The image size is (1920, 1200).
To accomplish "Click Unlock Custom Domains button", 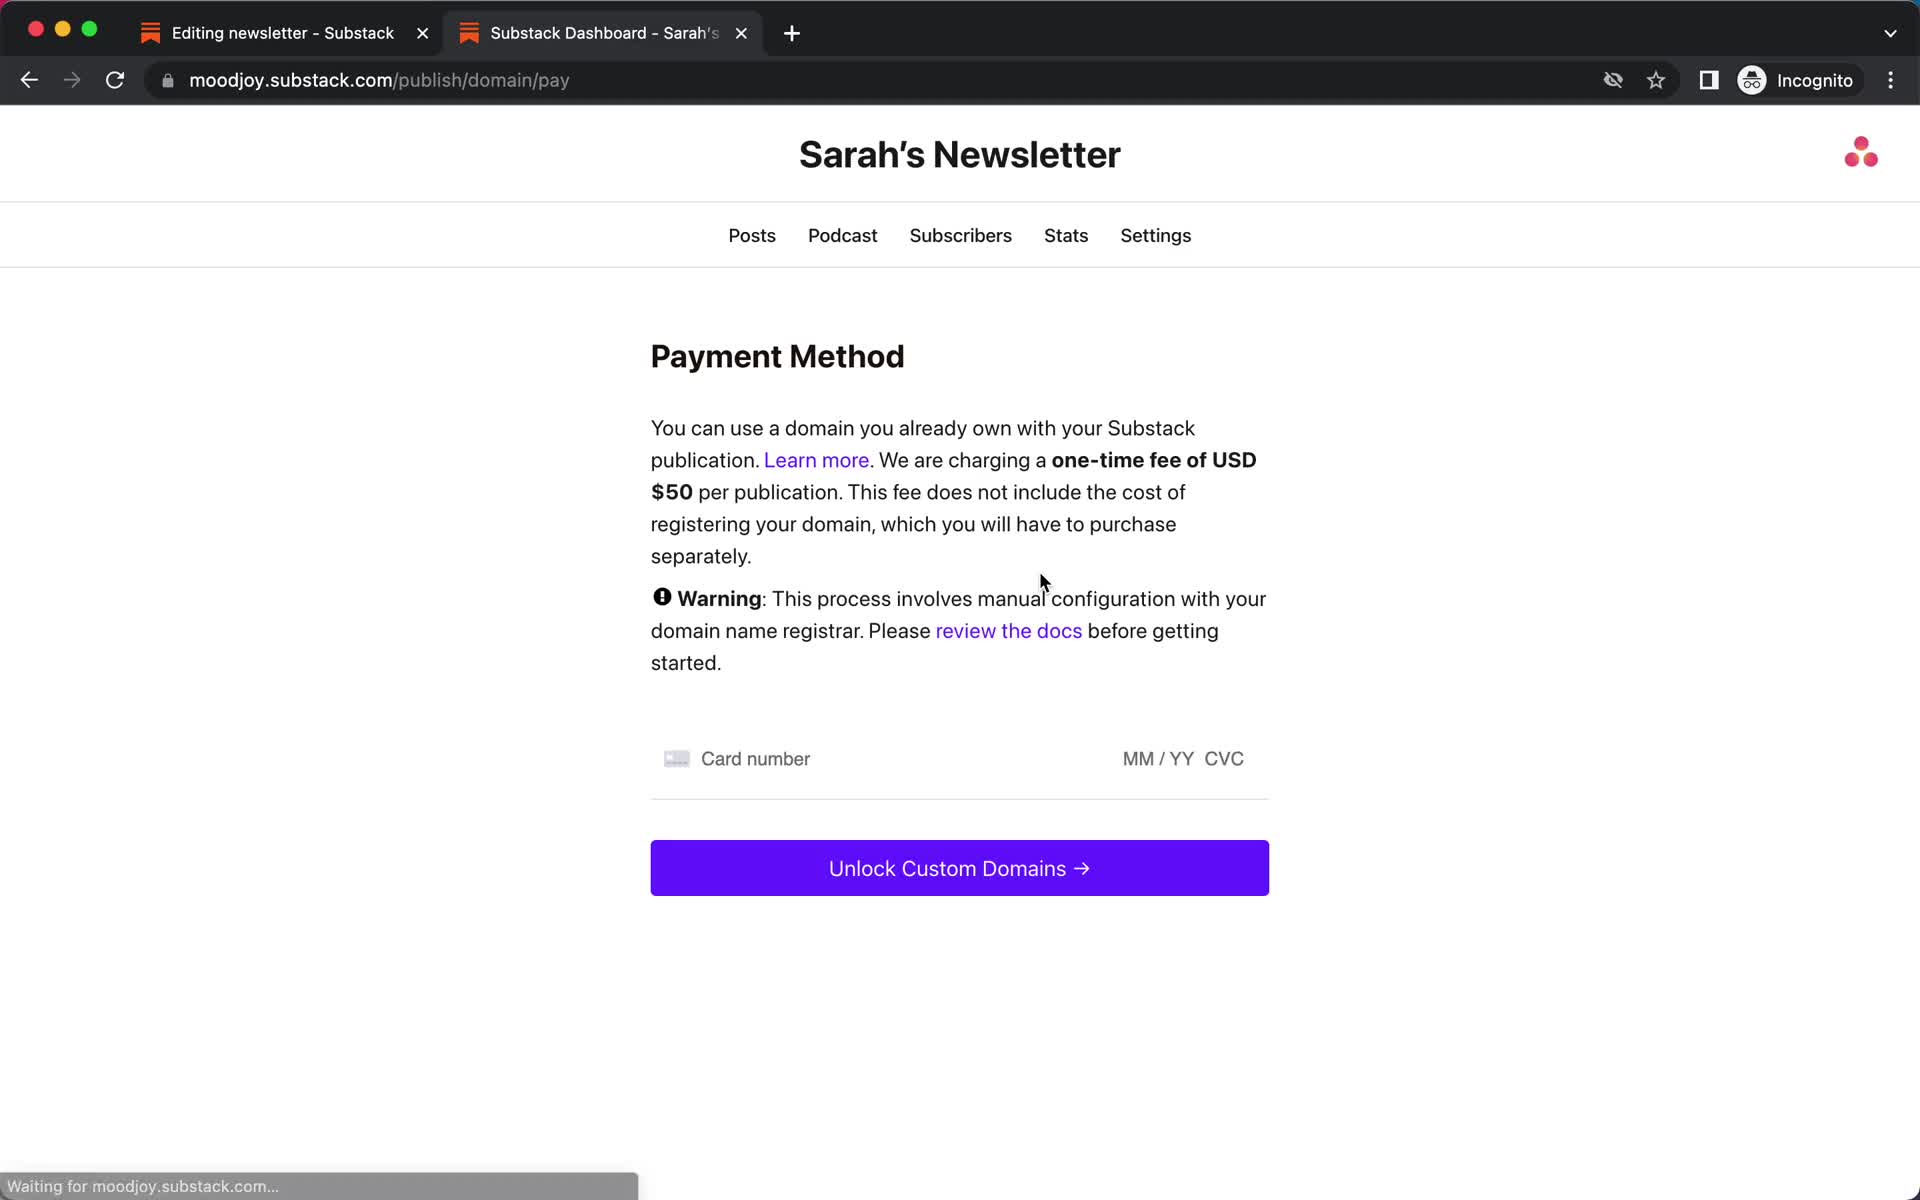I will [959, 867].
